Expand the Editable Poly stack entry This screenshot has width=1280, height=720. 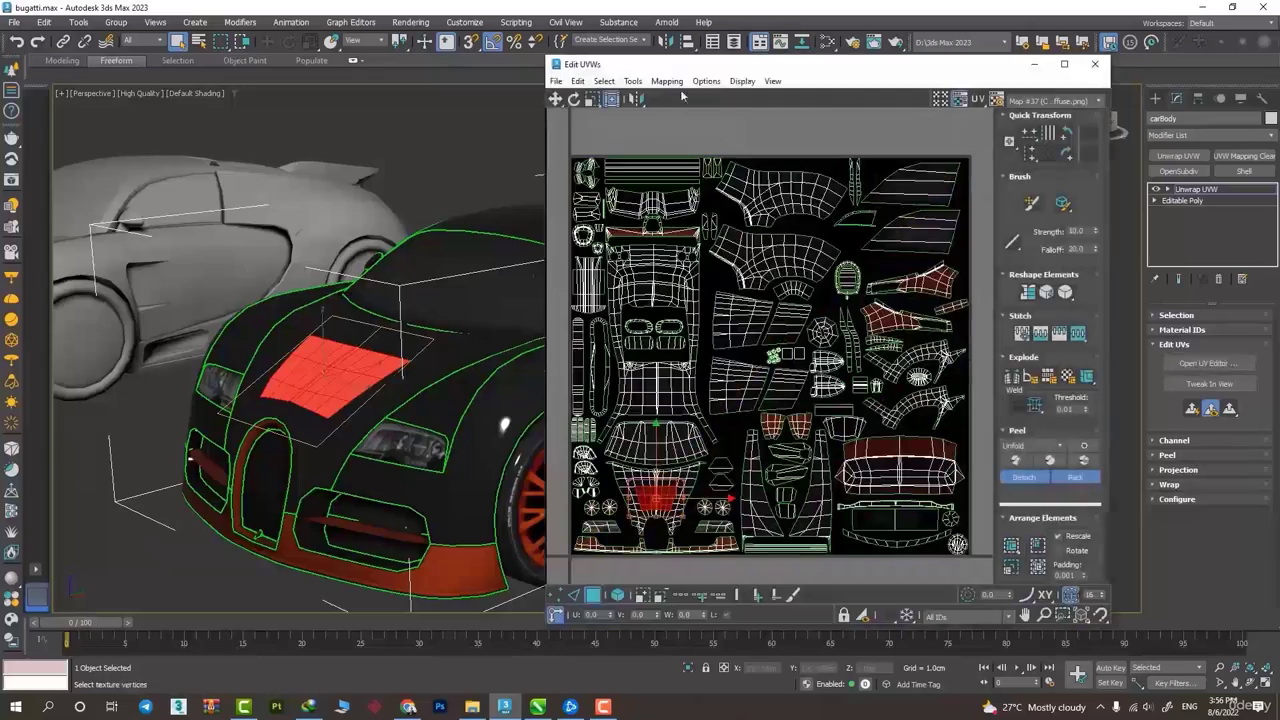point(1155,201)
